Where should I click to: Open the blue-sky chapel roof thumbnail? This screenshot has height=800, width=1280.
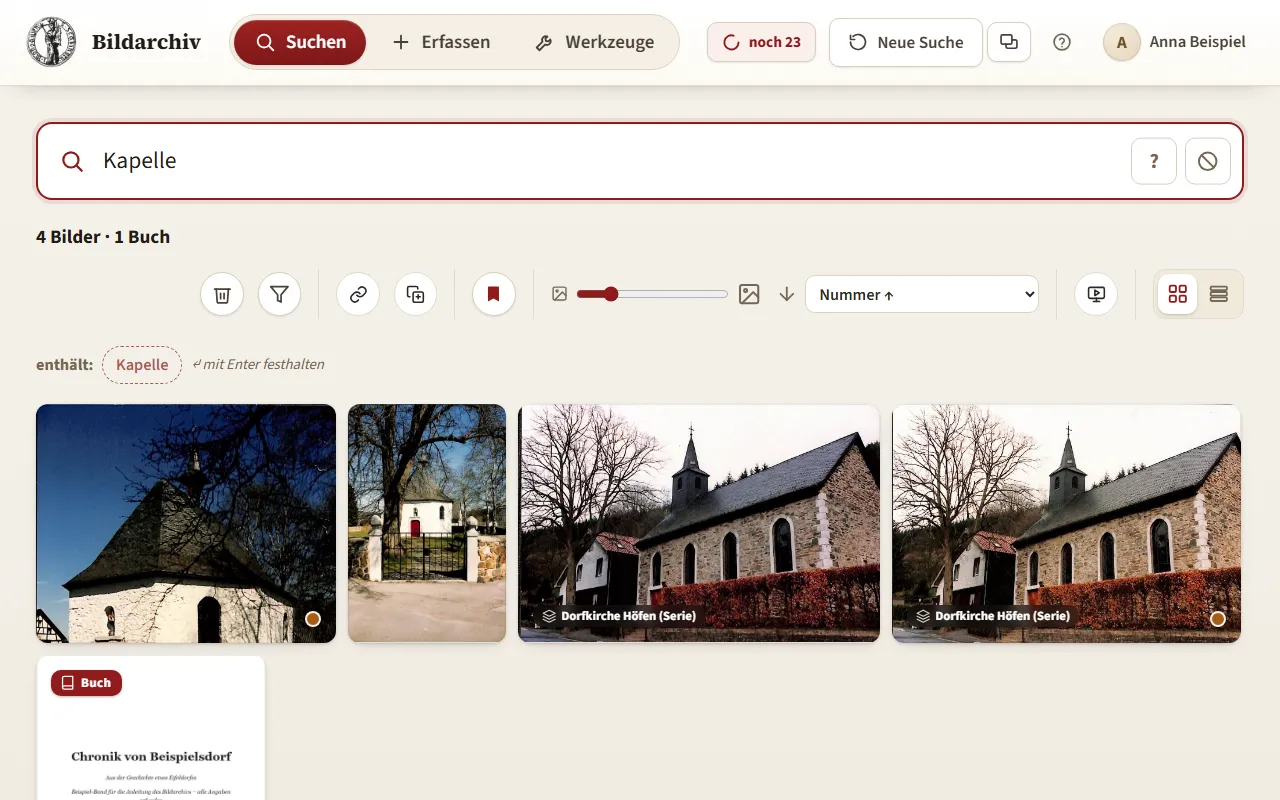pos(186,523)
